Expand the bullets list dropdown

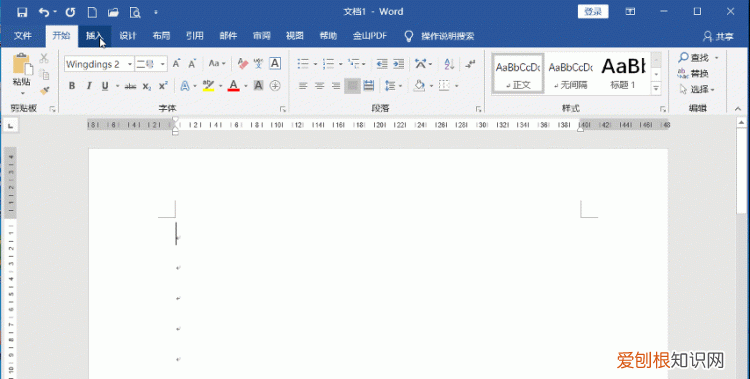tap(315, 64)
